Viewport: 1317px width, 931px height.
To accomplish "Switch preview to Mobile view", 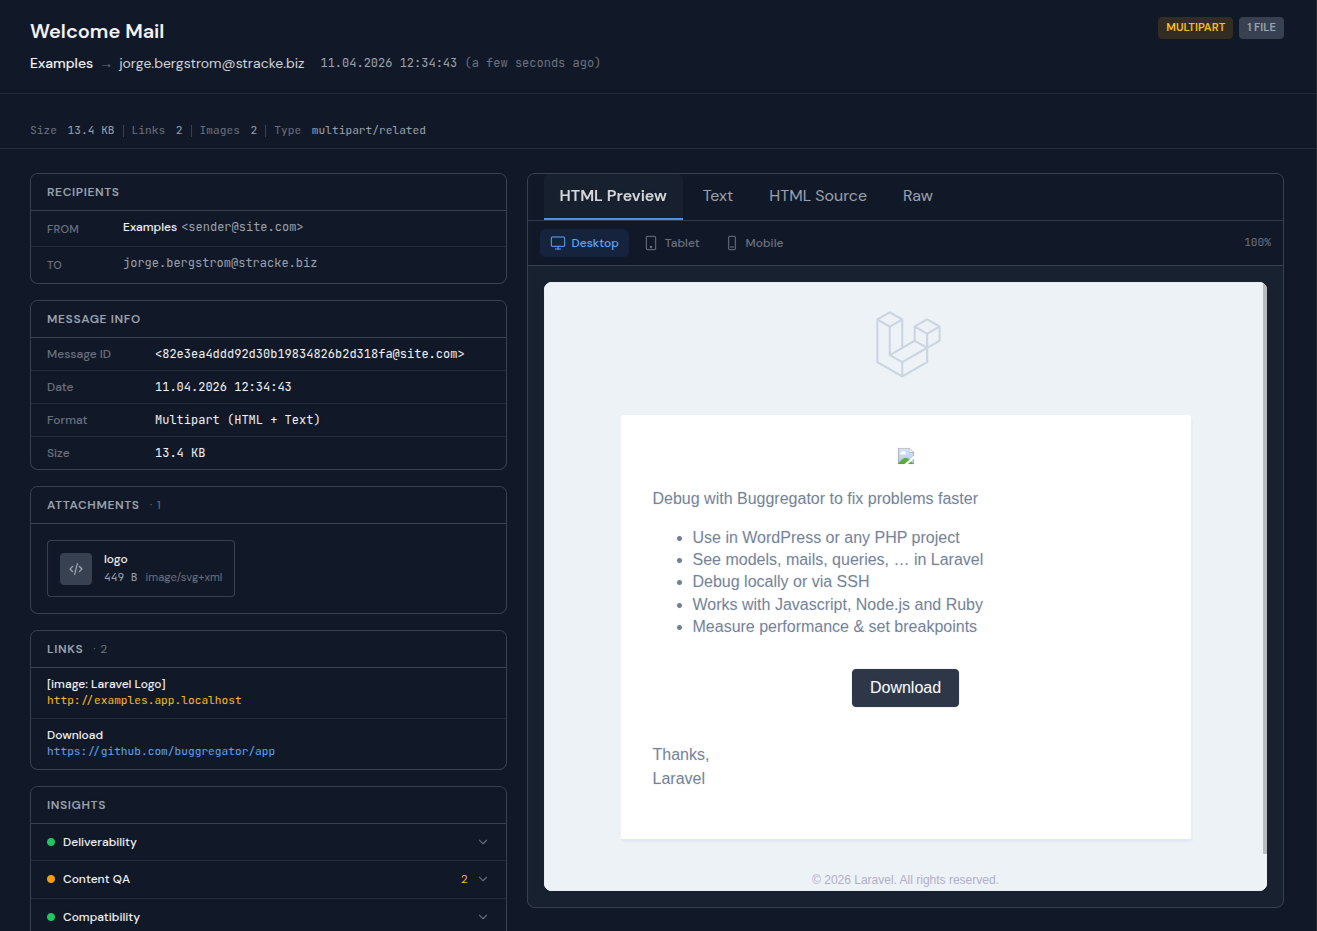I will point(754,242).
